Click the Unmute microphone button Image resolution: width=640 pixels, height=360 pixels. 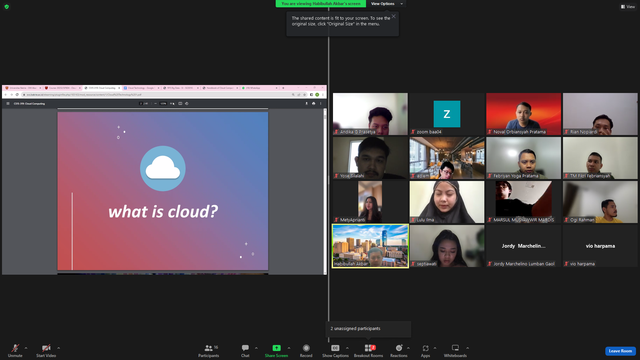pos(15,350)
